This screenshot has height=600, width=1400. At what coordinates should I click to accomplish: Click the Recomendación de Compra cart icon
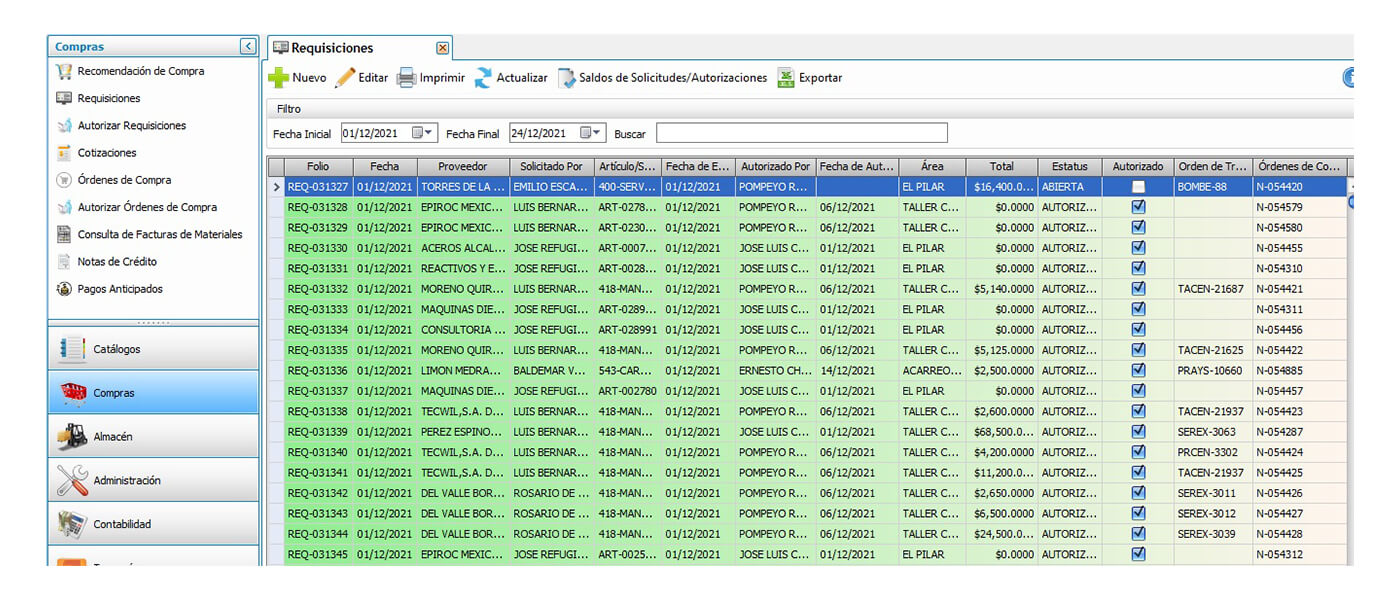click(x=64, y=71)
